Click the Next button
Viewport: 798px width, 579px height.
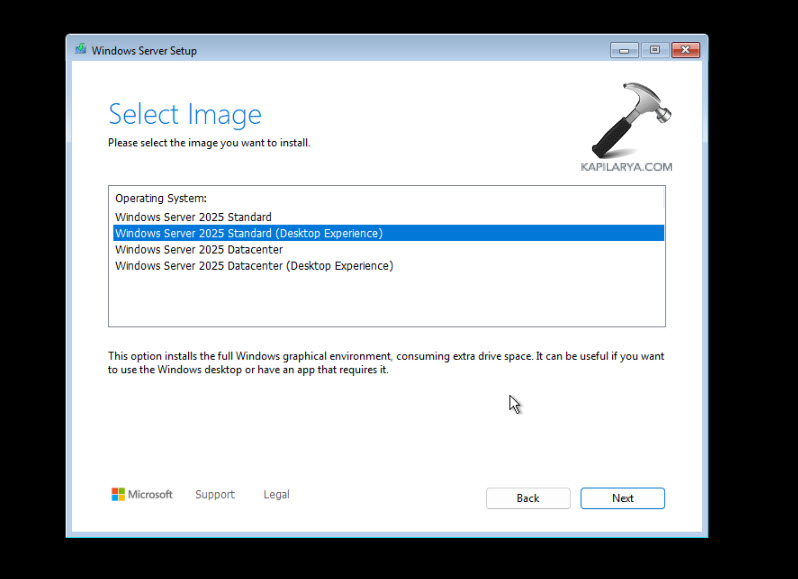[x=622, y=498]
